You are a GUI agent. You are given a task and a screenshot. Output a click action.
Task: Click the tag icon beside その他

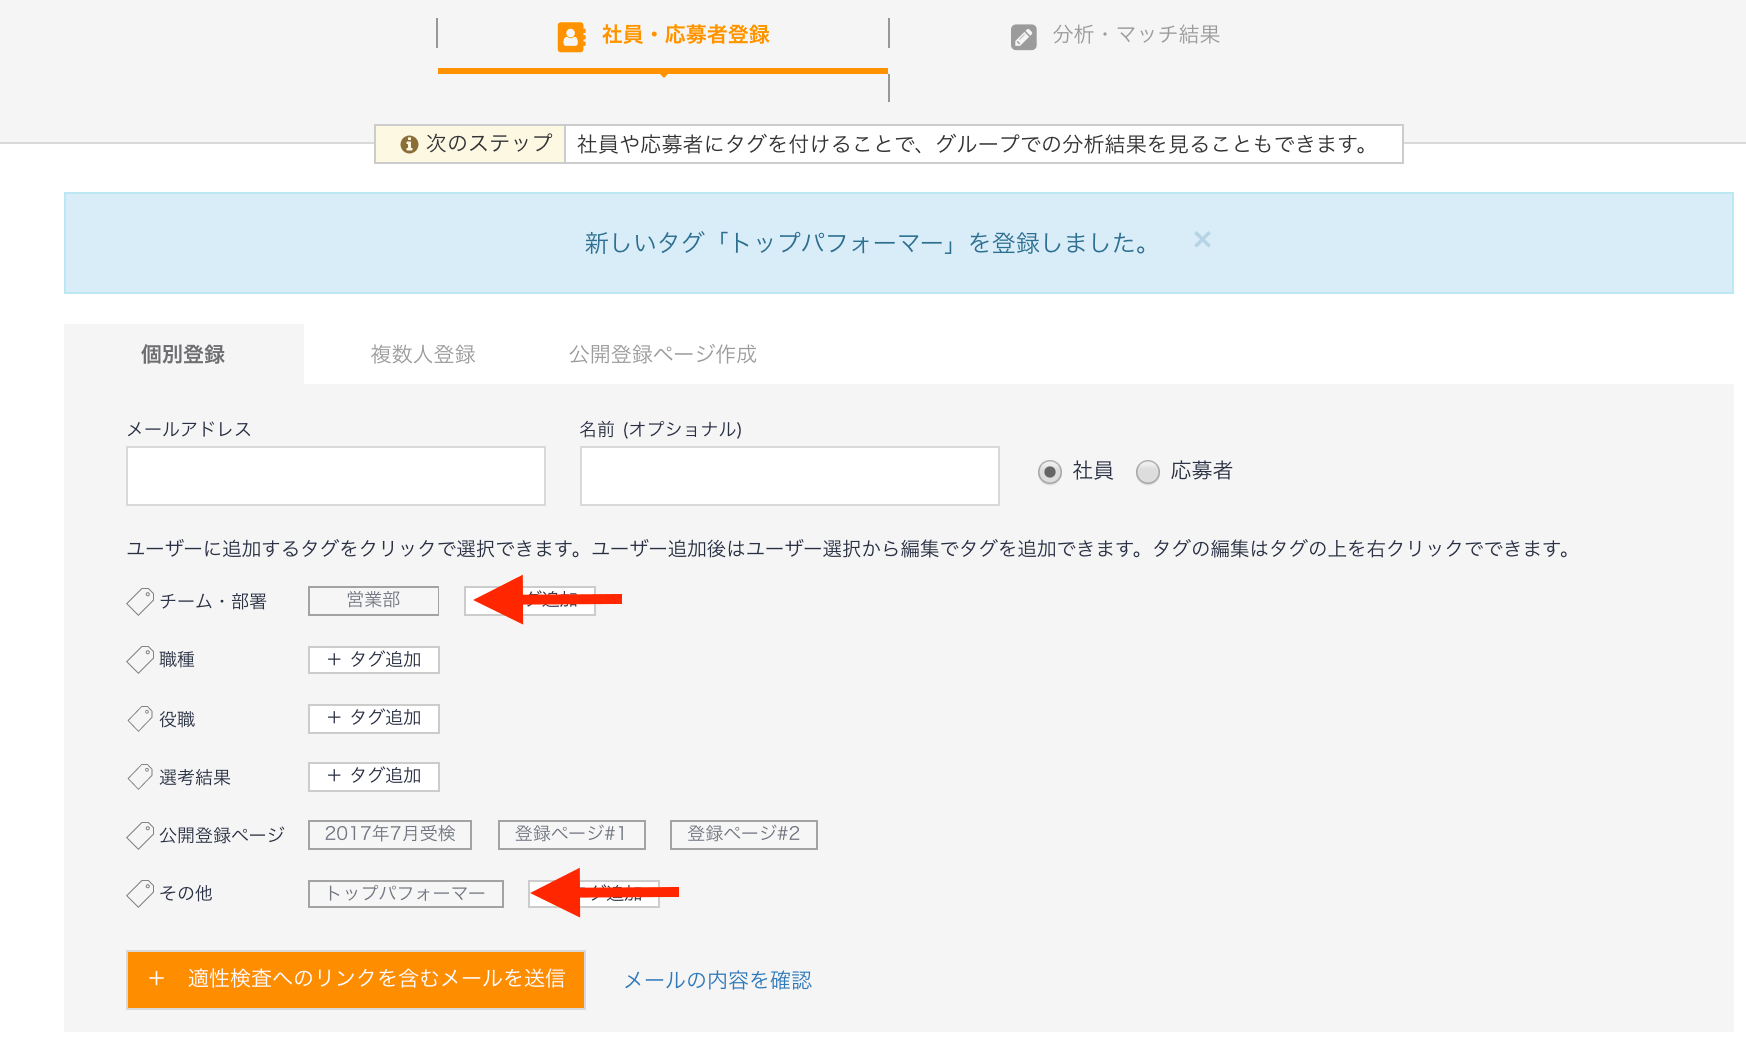coord(140,893)
